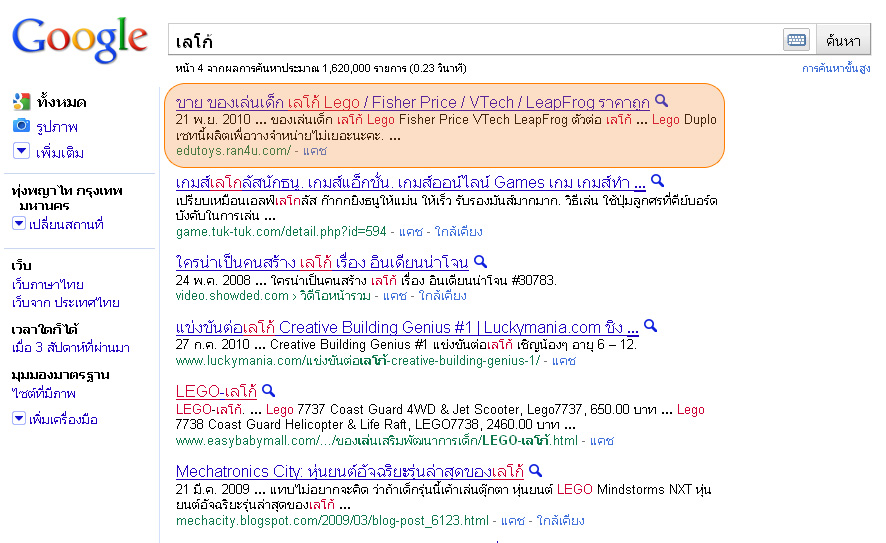Open วิดีโอหน้ารวม breadcrumb of video.showded.com

pos(335,296)
